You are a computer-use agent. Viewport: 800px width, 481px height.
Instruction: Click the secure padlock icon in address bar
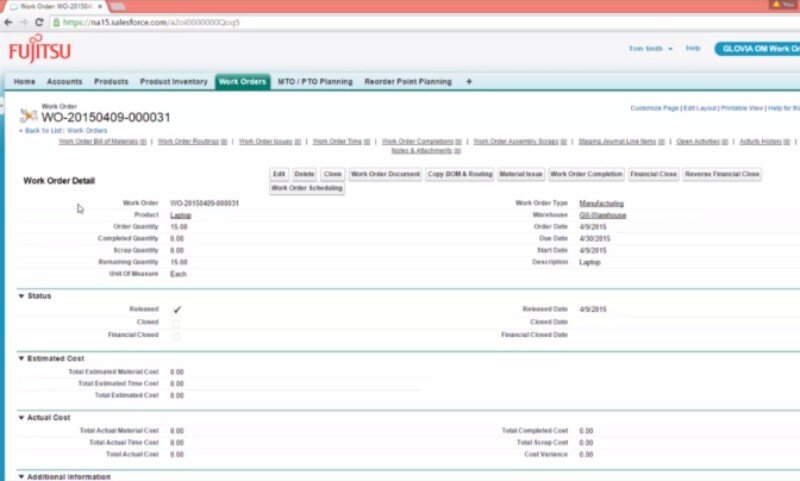[56, 21]
